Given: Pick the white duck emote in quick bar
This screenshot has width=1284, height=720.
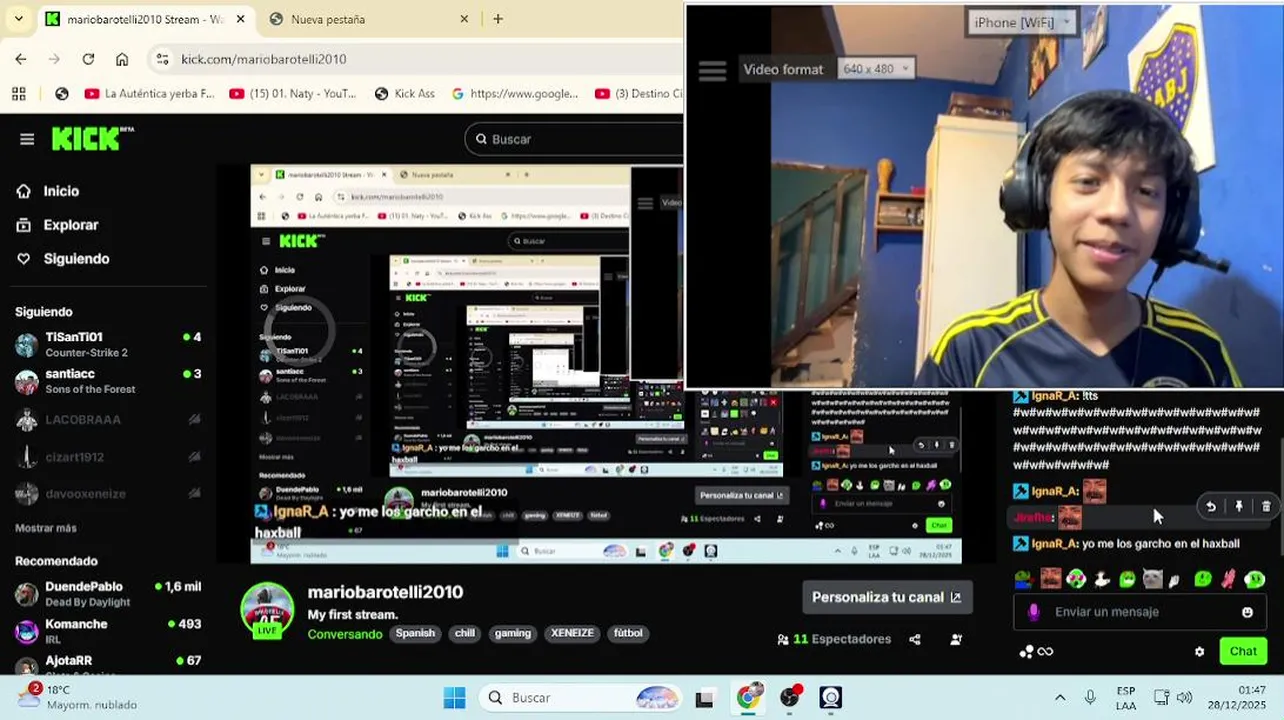Looking at the screenshot, I should pos(1101,579).
